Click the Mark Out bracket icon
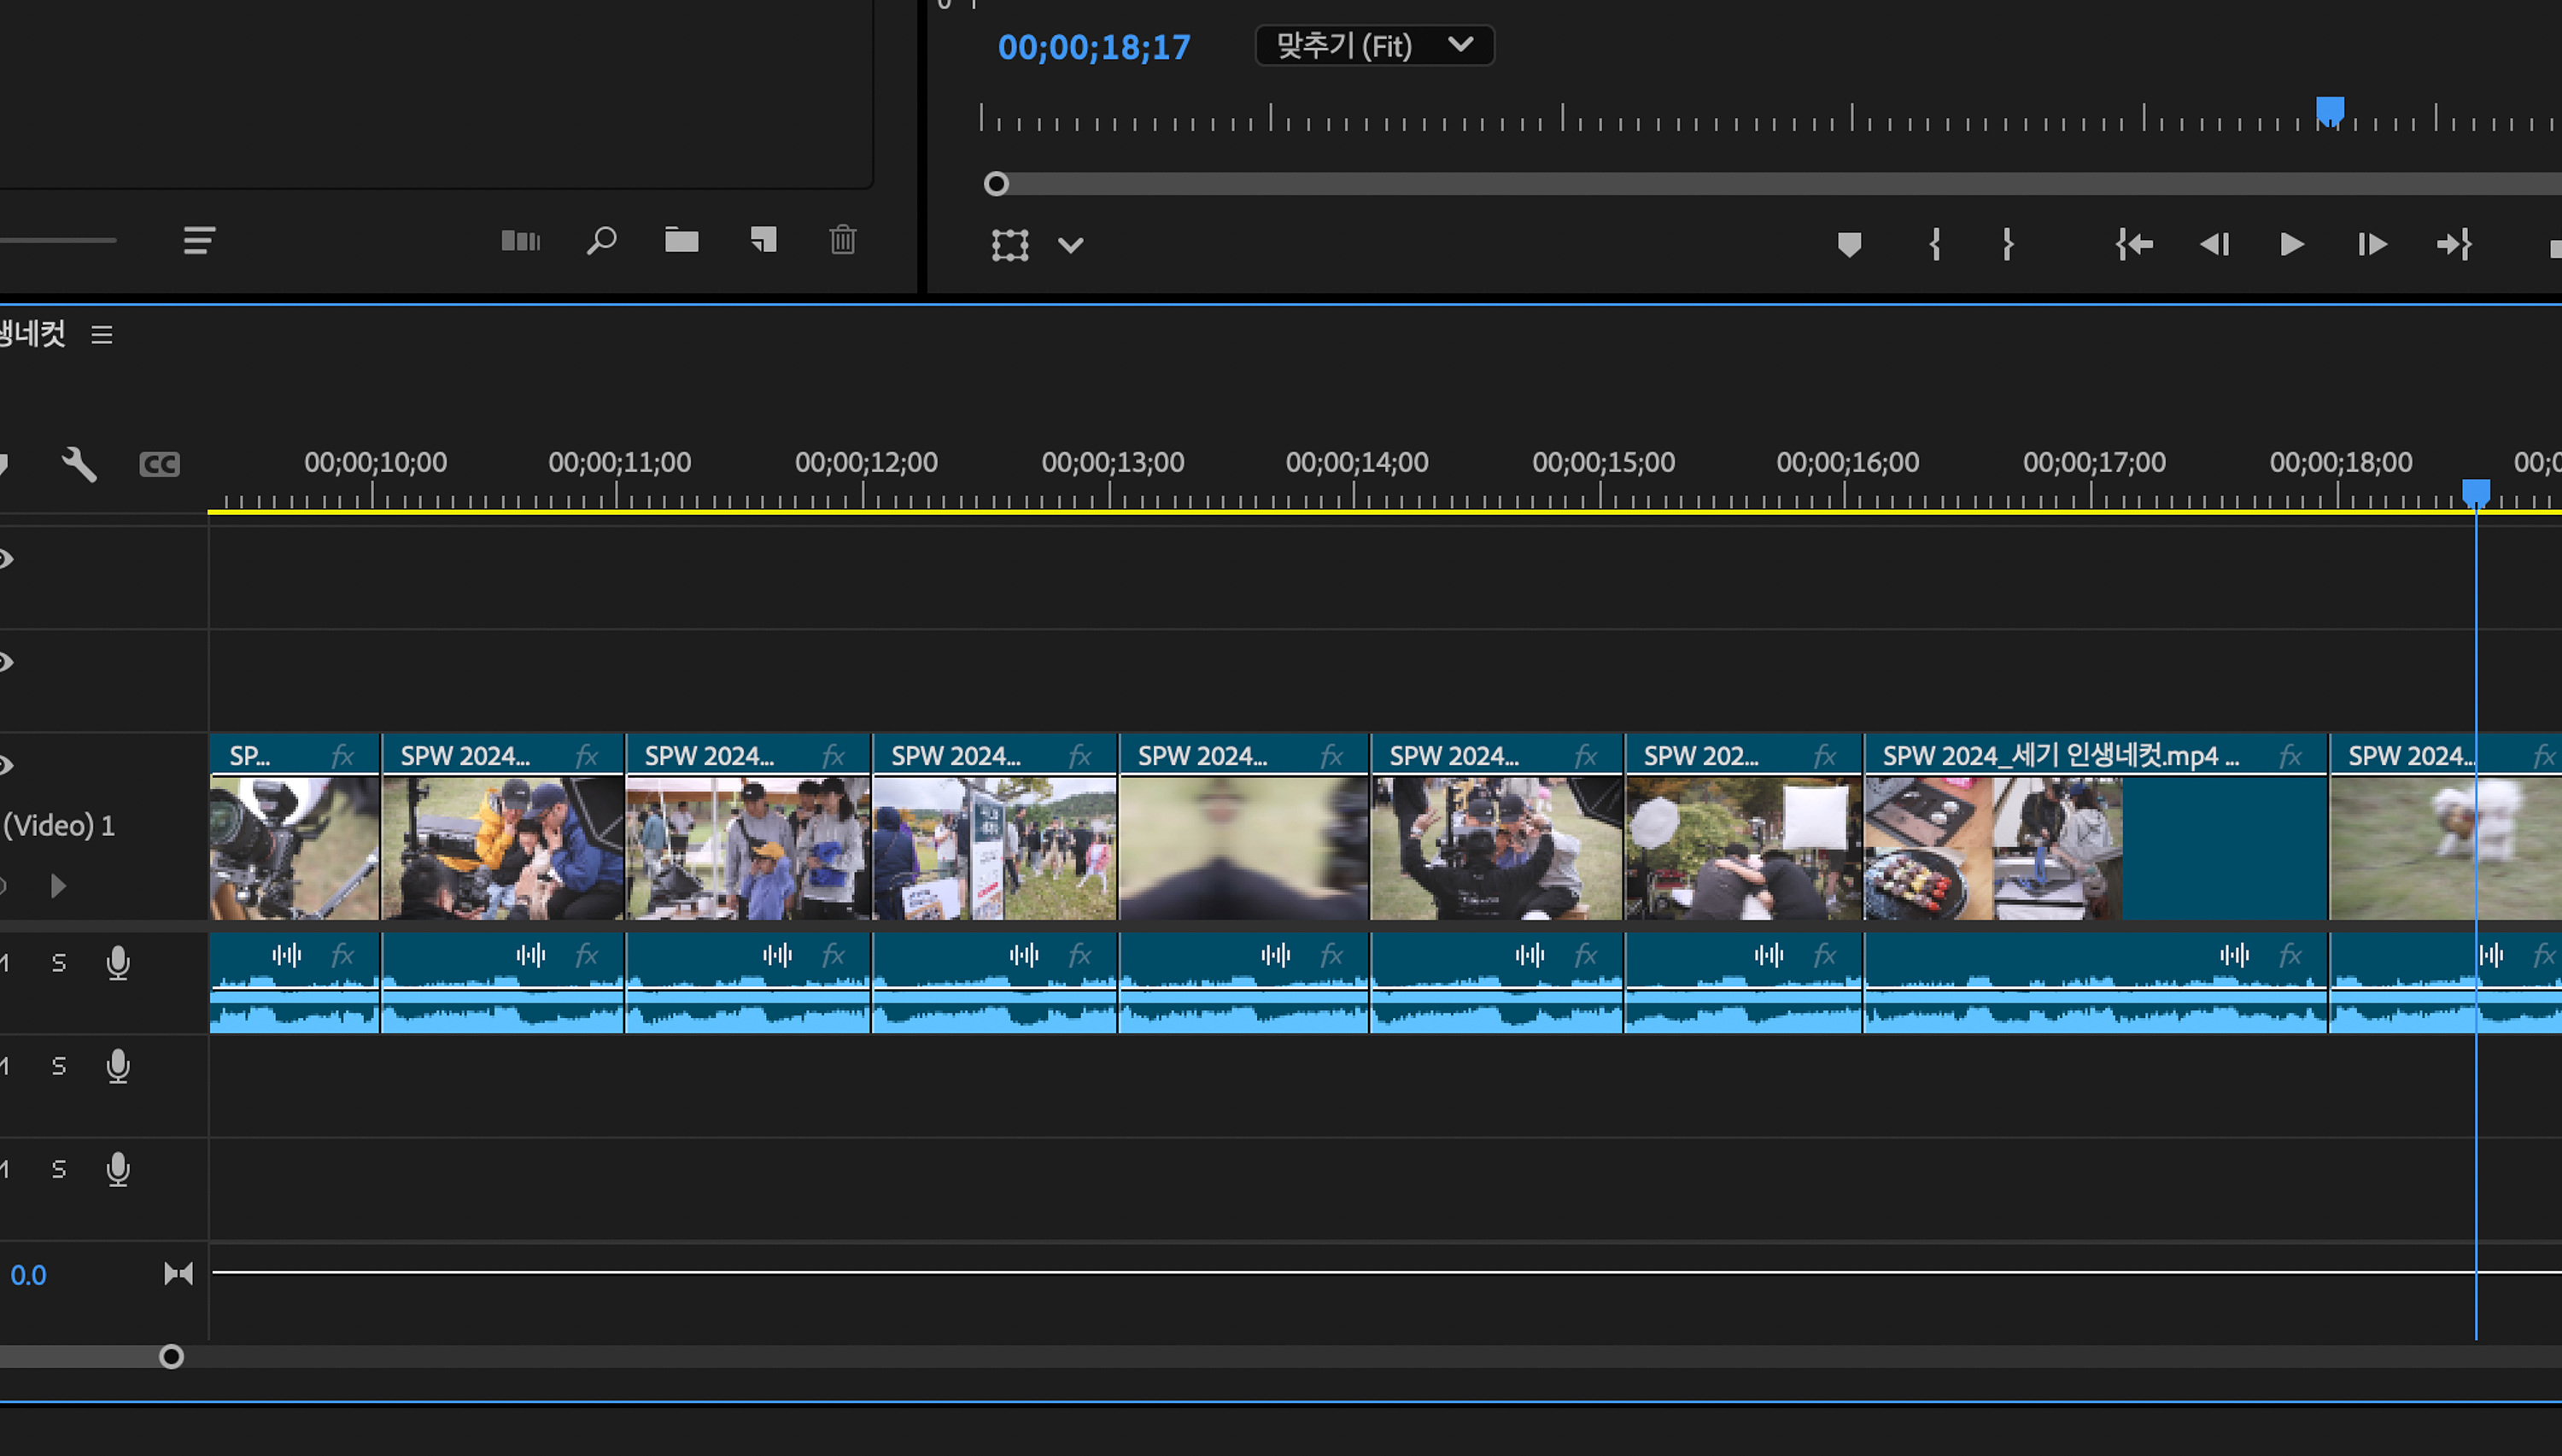This screenshot has width=2562, height=1456. tap(2007, 245)
